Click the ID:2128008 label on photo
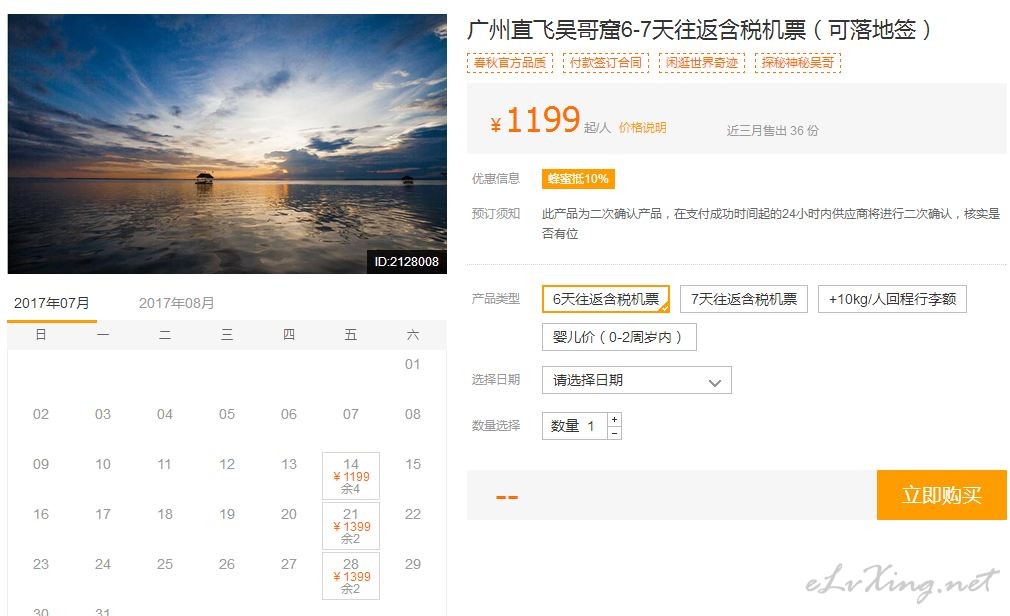The width and height of the screenshot is (1010, 616). [406, 262]
